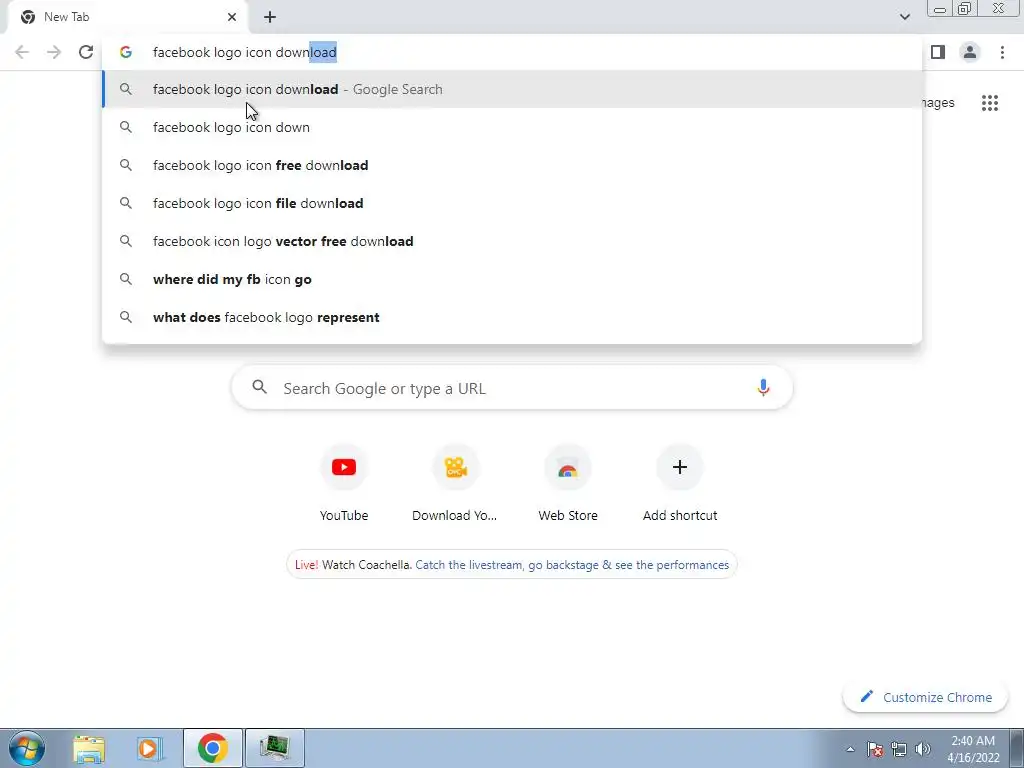Viewport: 1024px width, 768px height.
Task: Choose suggestion 'facebook logo icon download - Google Search'
Action: [512, 89]
